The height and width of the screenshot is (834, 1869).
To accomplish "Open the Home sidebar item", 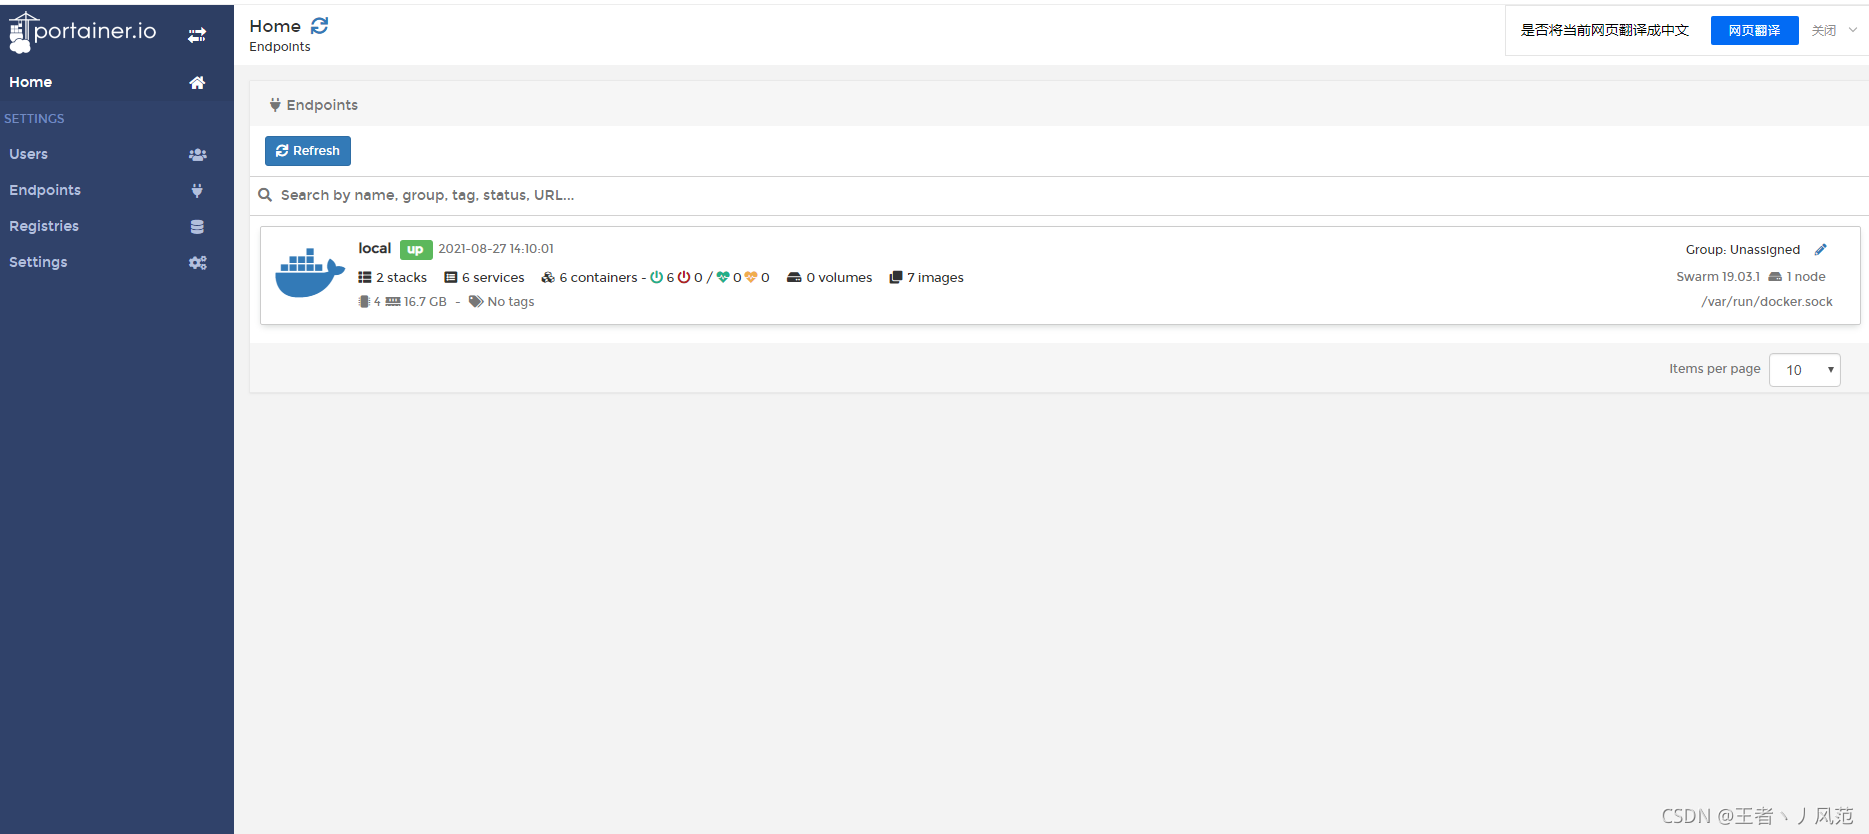I will [x=117, y=82].
